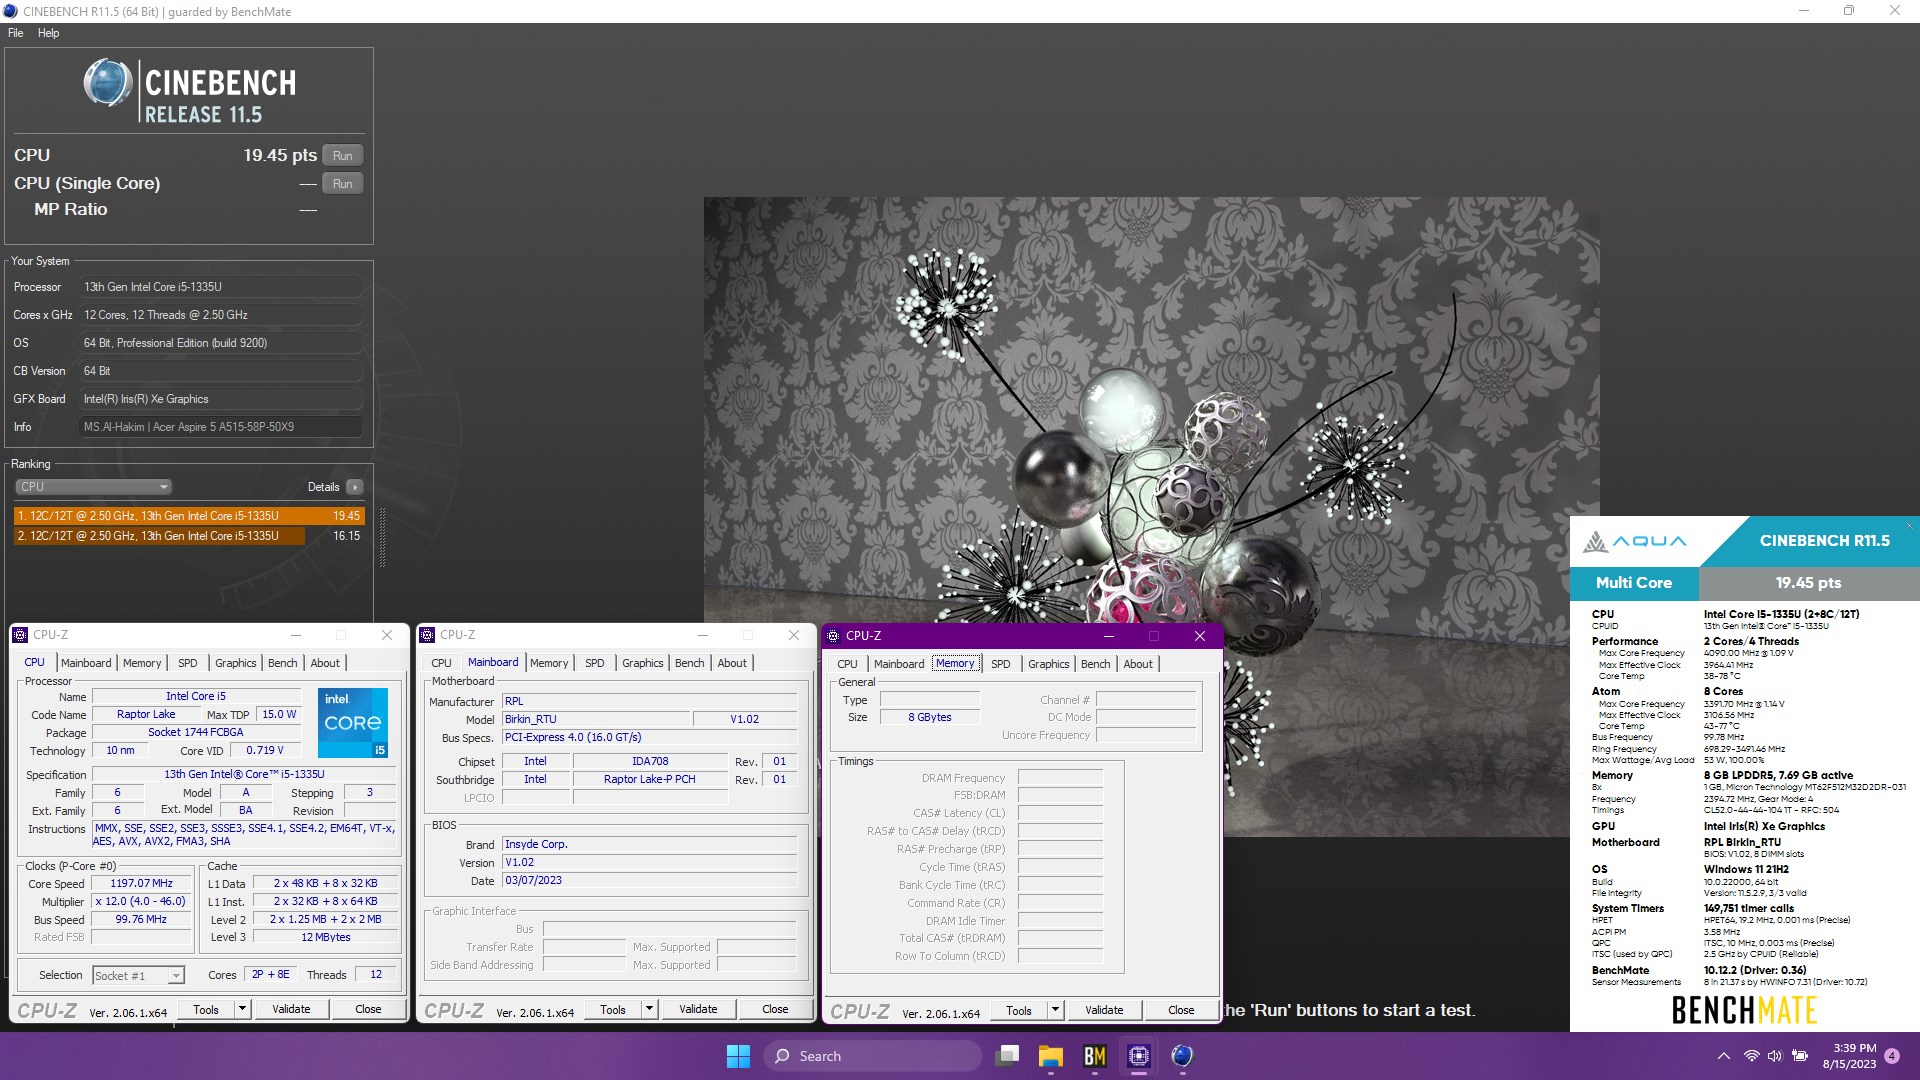Click Close button in first CPU-Z window
1920x1080 pixels.
[x=368, y=1010]
